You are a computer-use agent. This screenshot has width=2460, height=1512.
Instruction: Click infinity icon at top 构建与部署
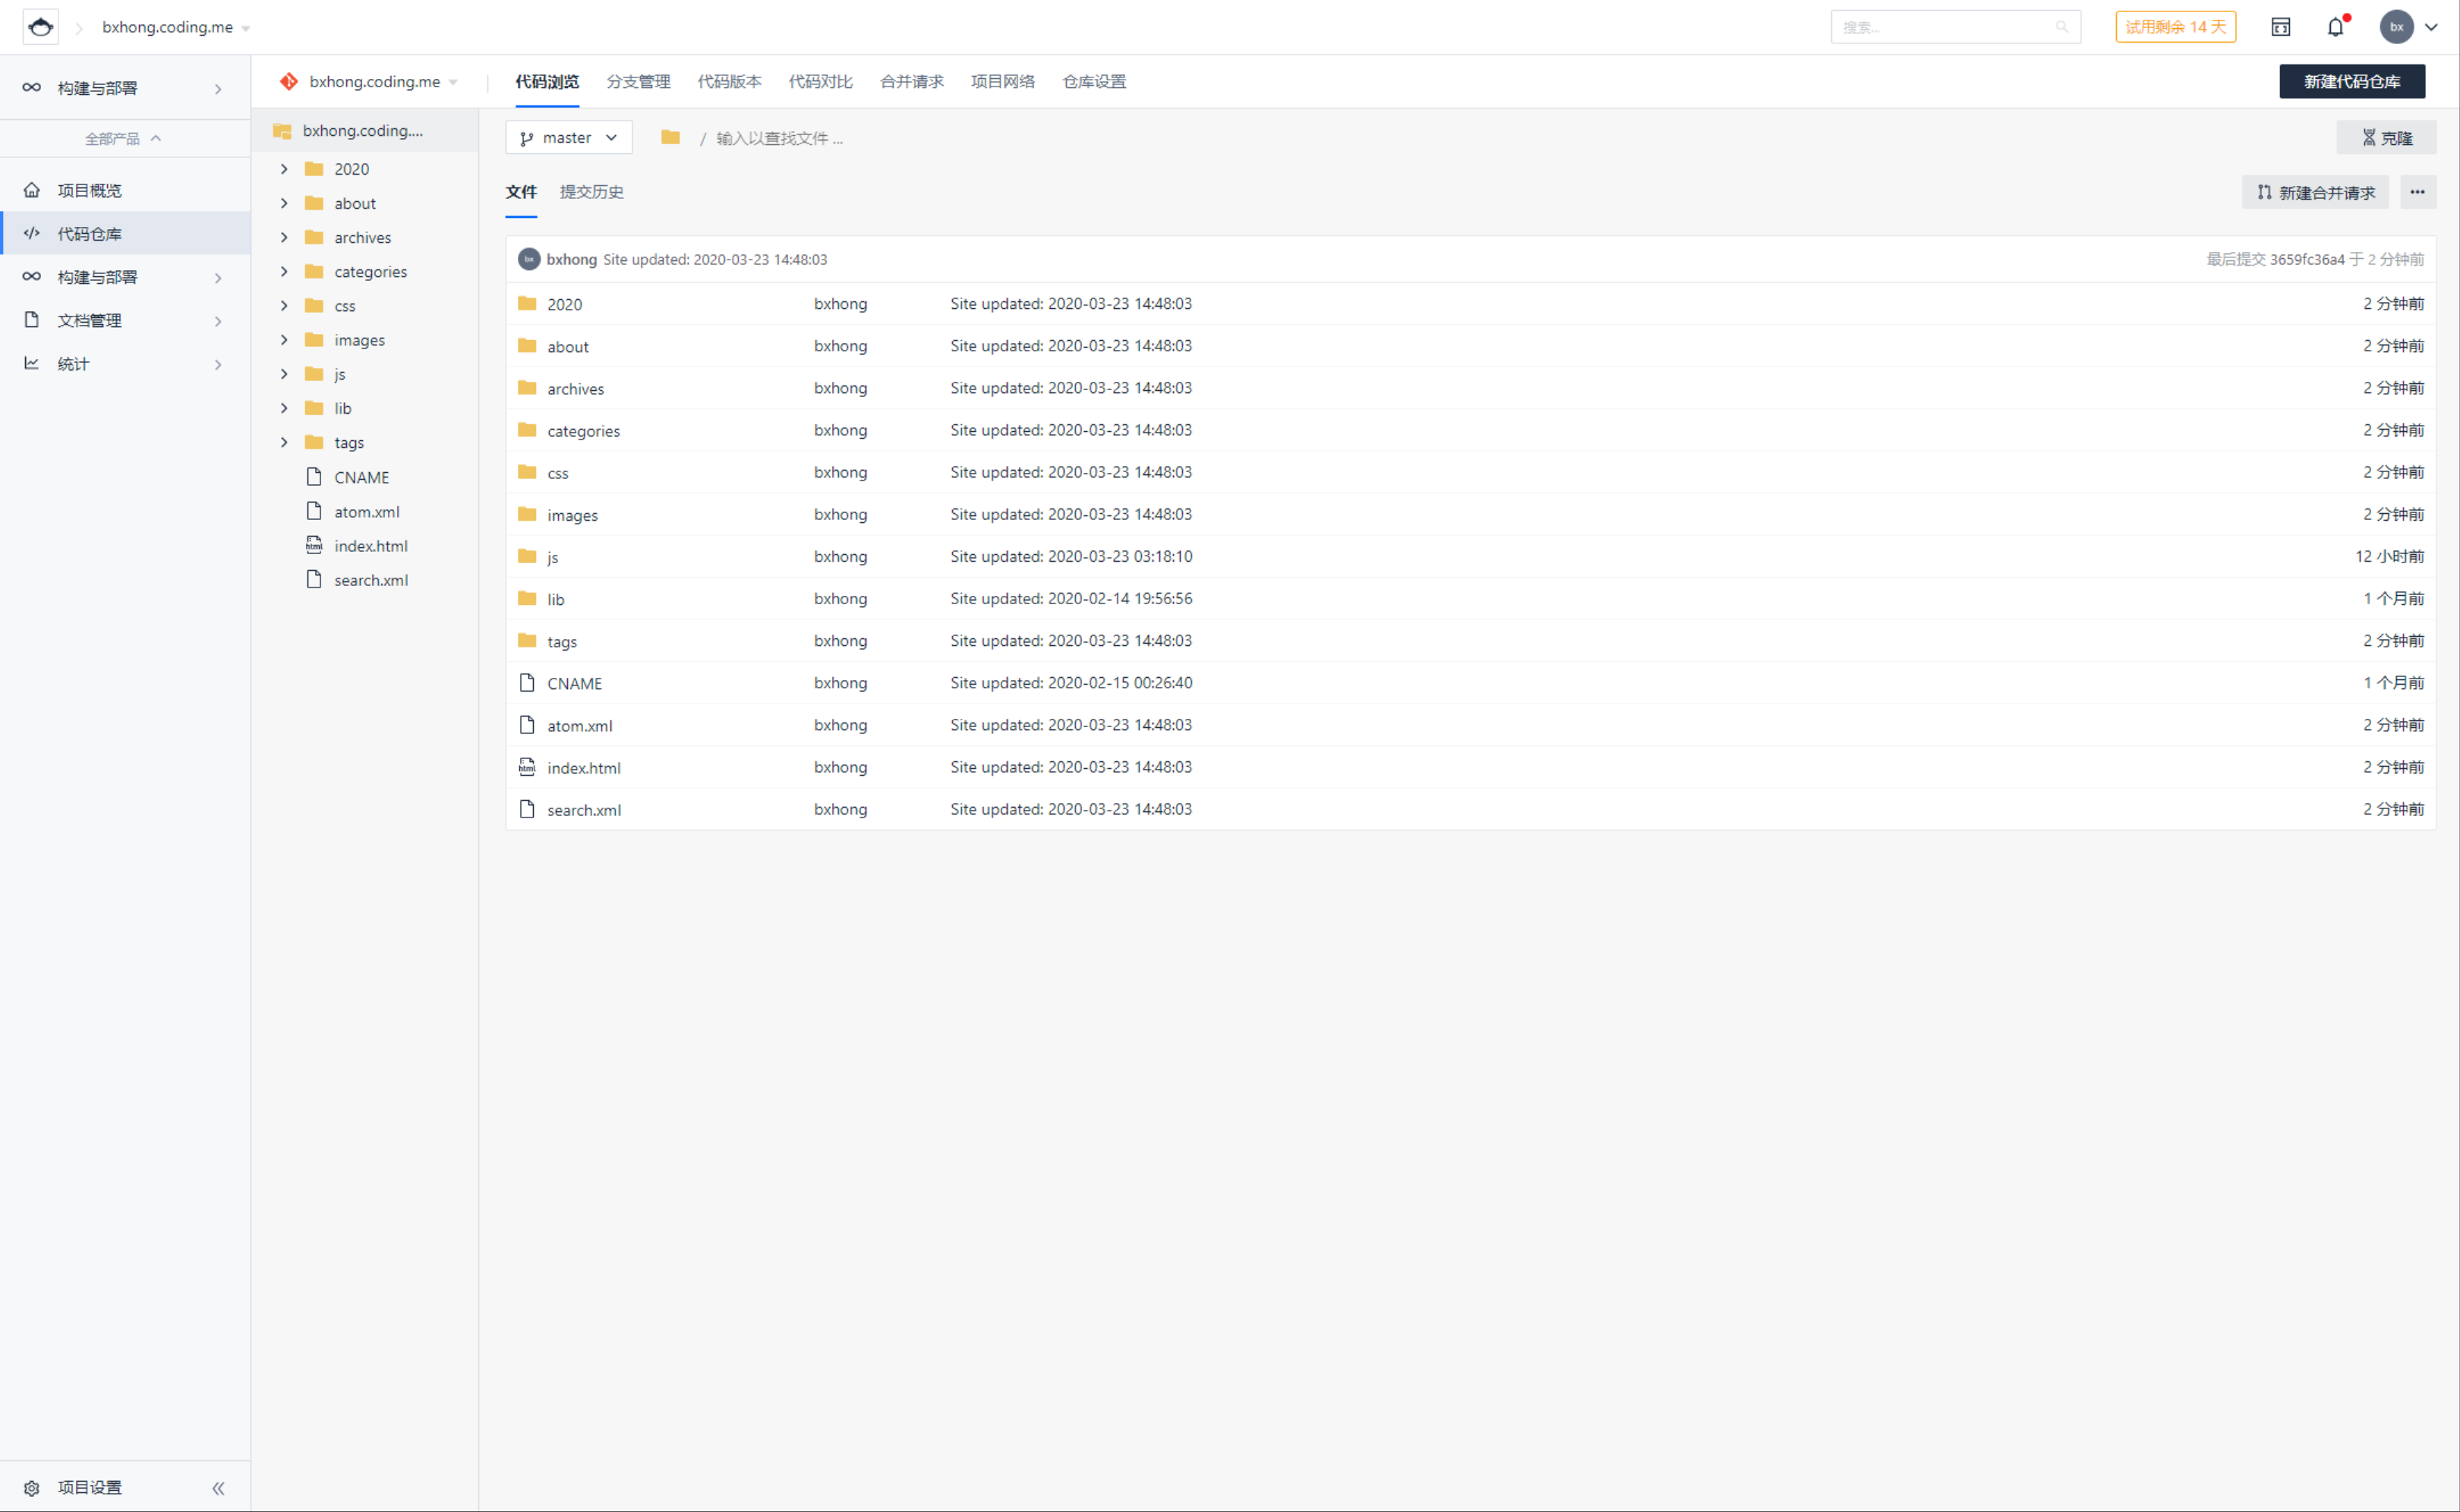pyautogui.click(x=32, y=87)
